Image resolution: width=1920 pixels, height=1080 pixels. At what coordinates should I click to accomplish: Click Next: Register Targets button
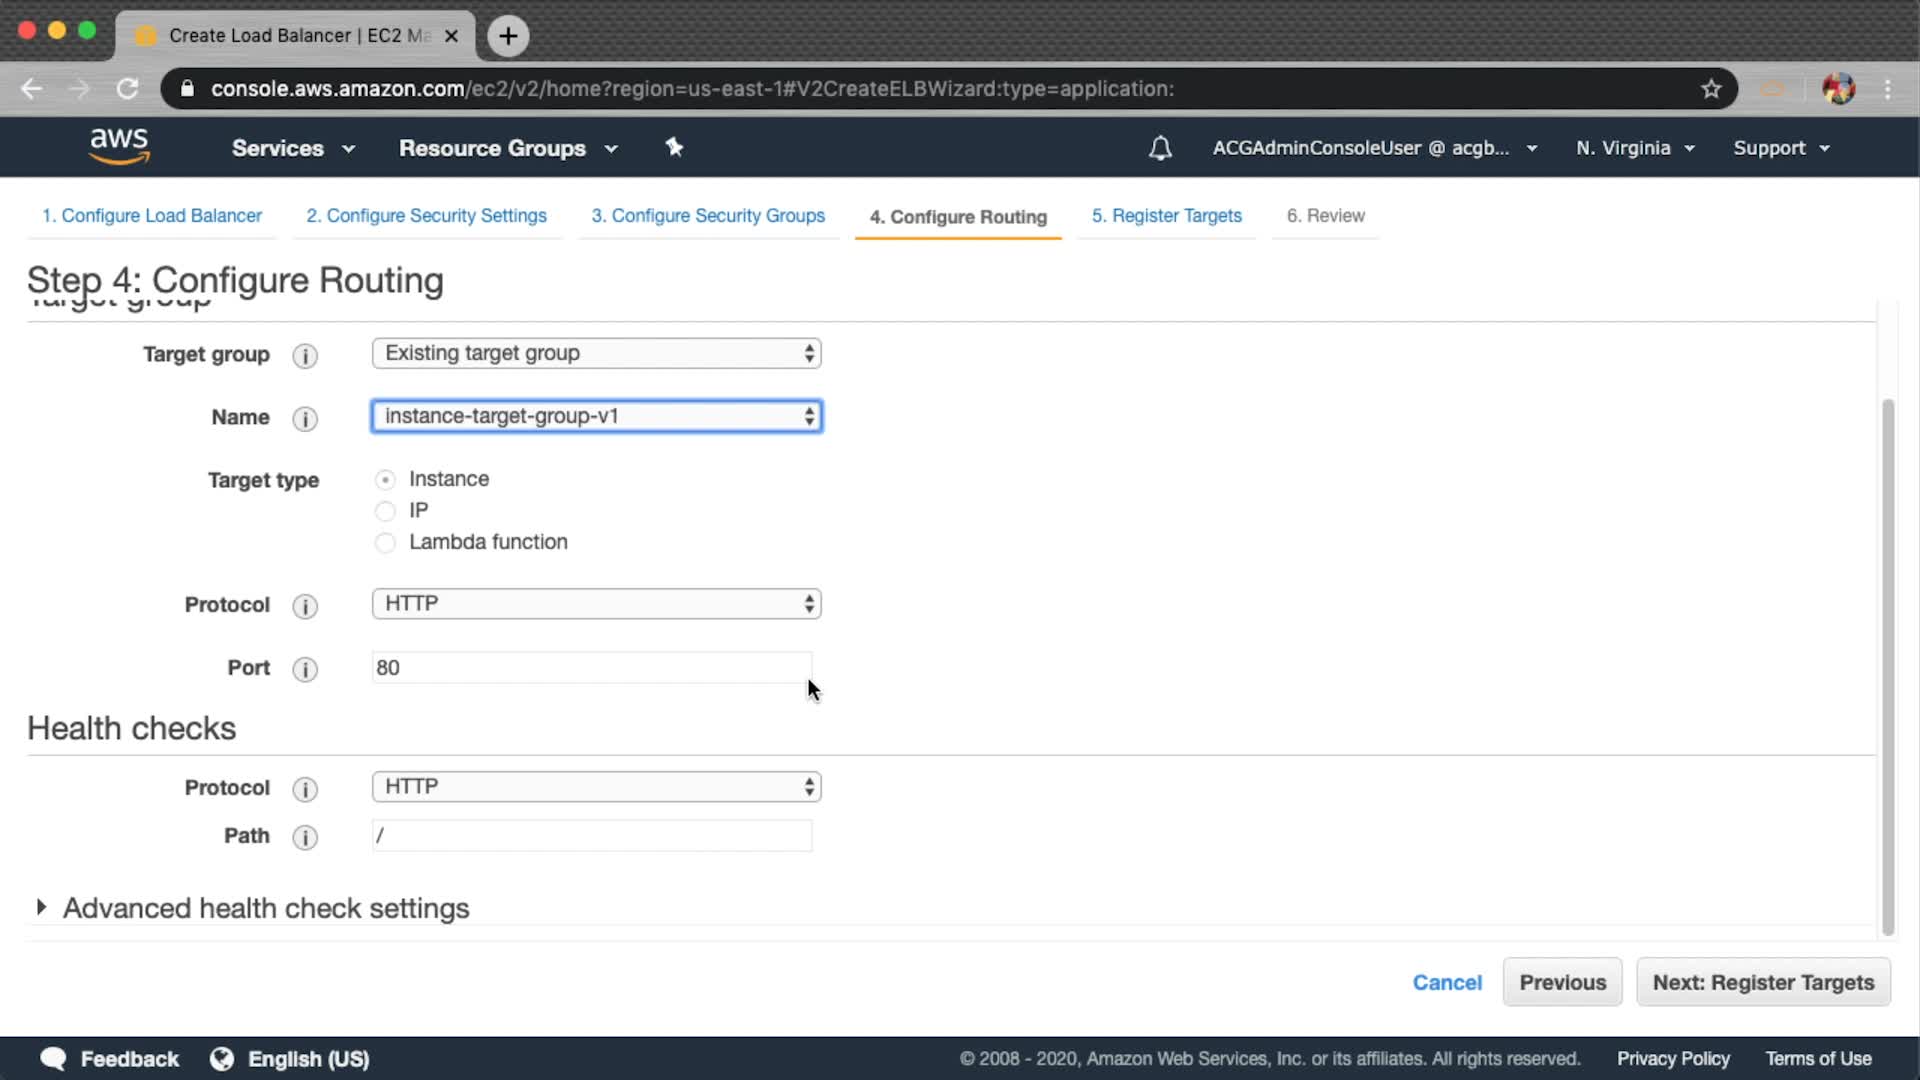tap(1762, 982)
